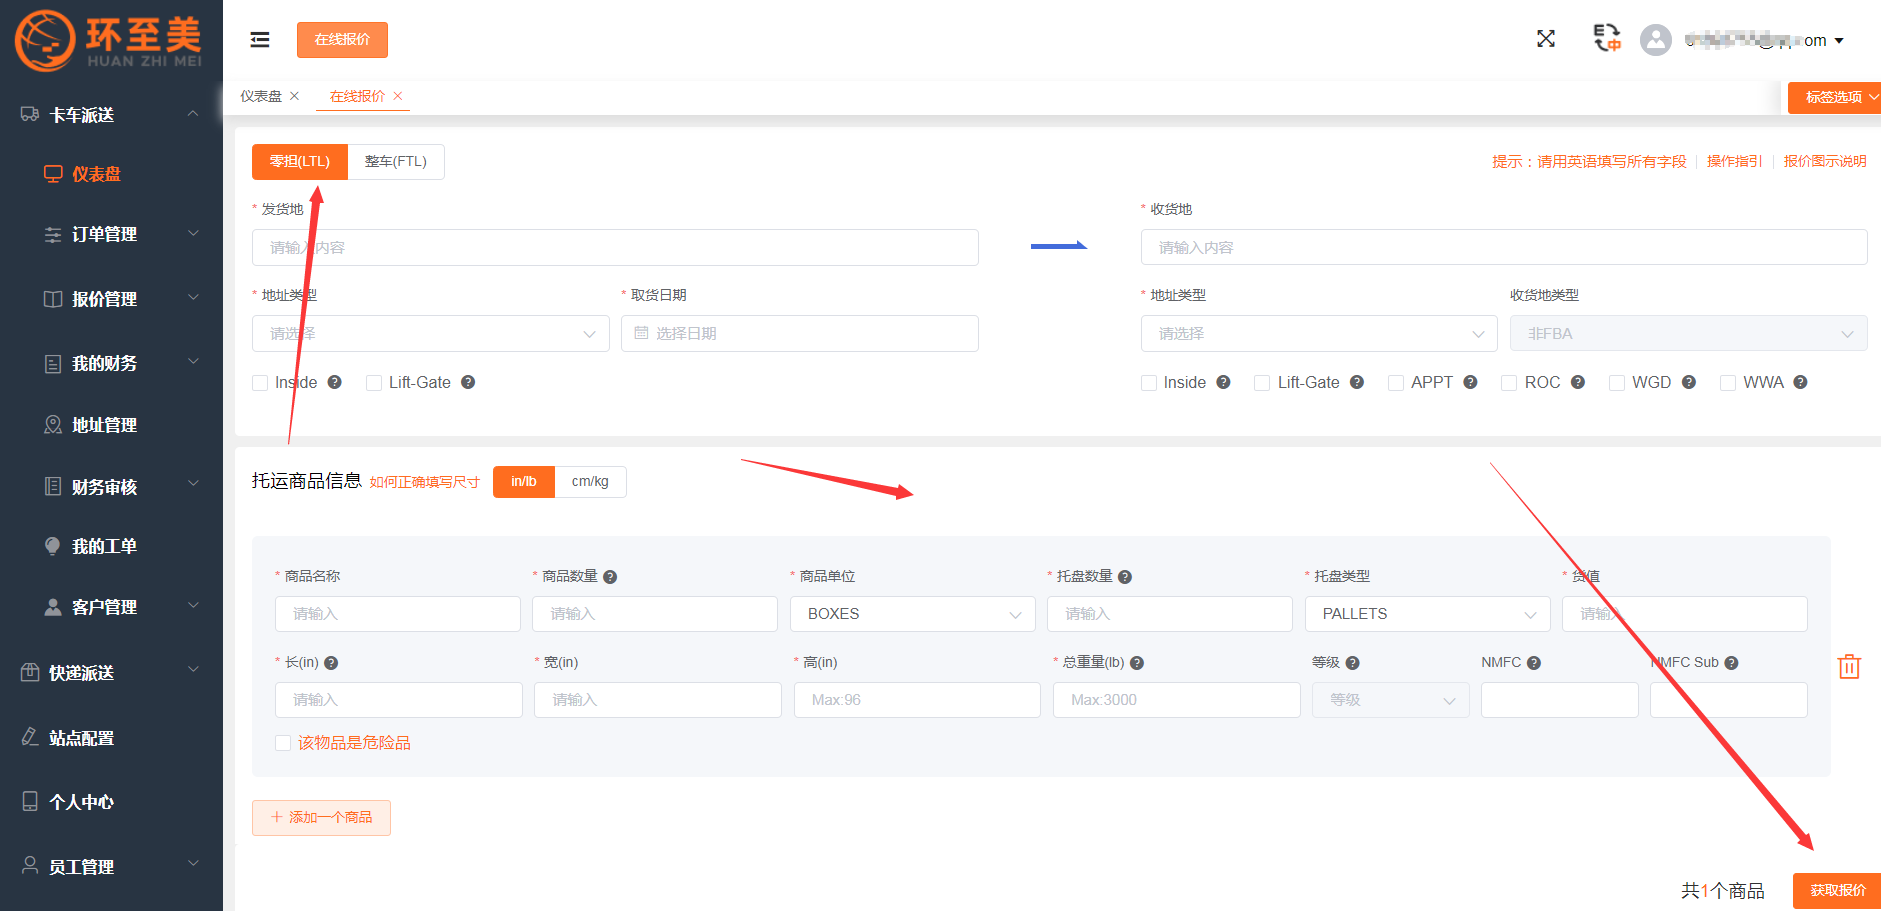Toggle fullscreen with the expand icon
1881x911 pixels.
click(x=1546, y=39)
